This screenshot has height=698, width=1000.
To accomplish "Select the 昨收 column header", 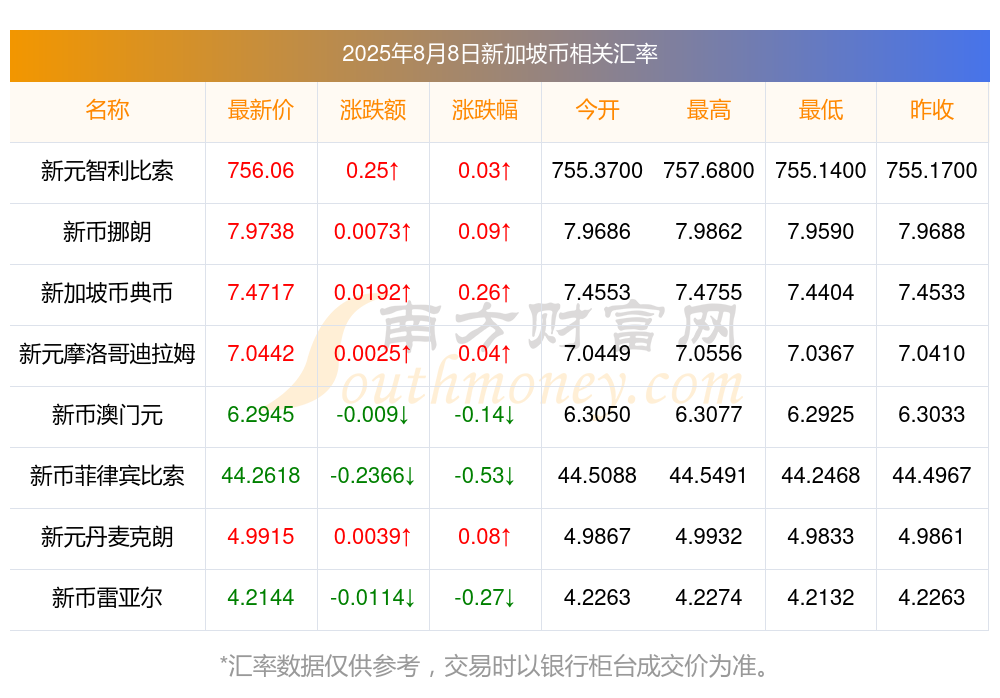I will (932, 110).
